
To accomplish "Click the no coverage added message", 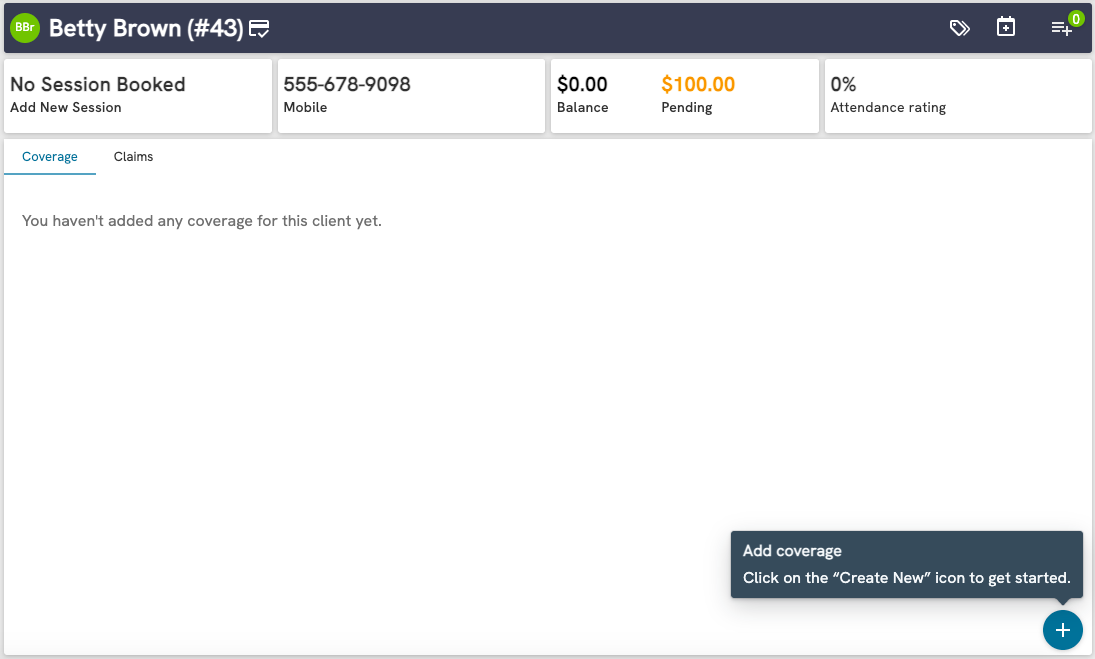I will point(202,221).
